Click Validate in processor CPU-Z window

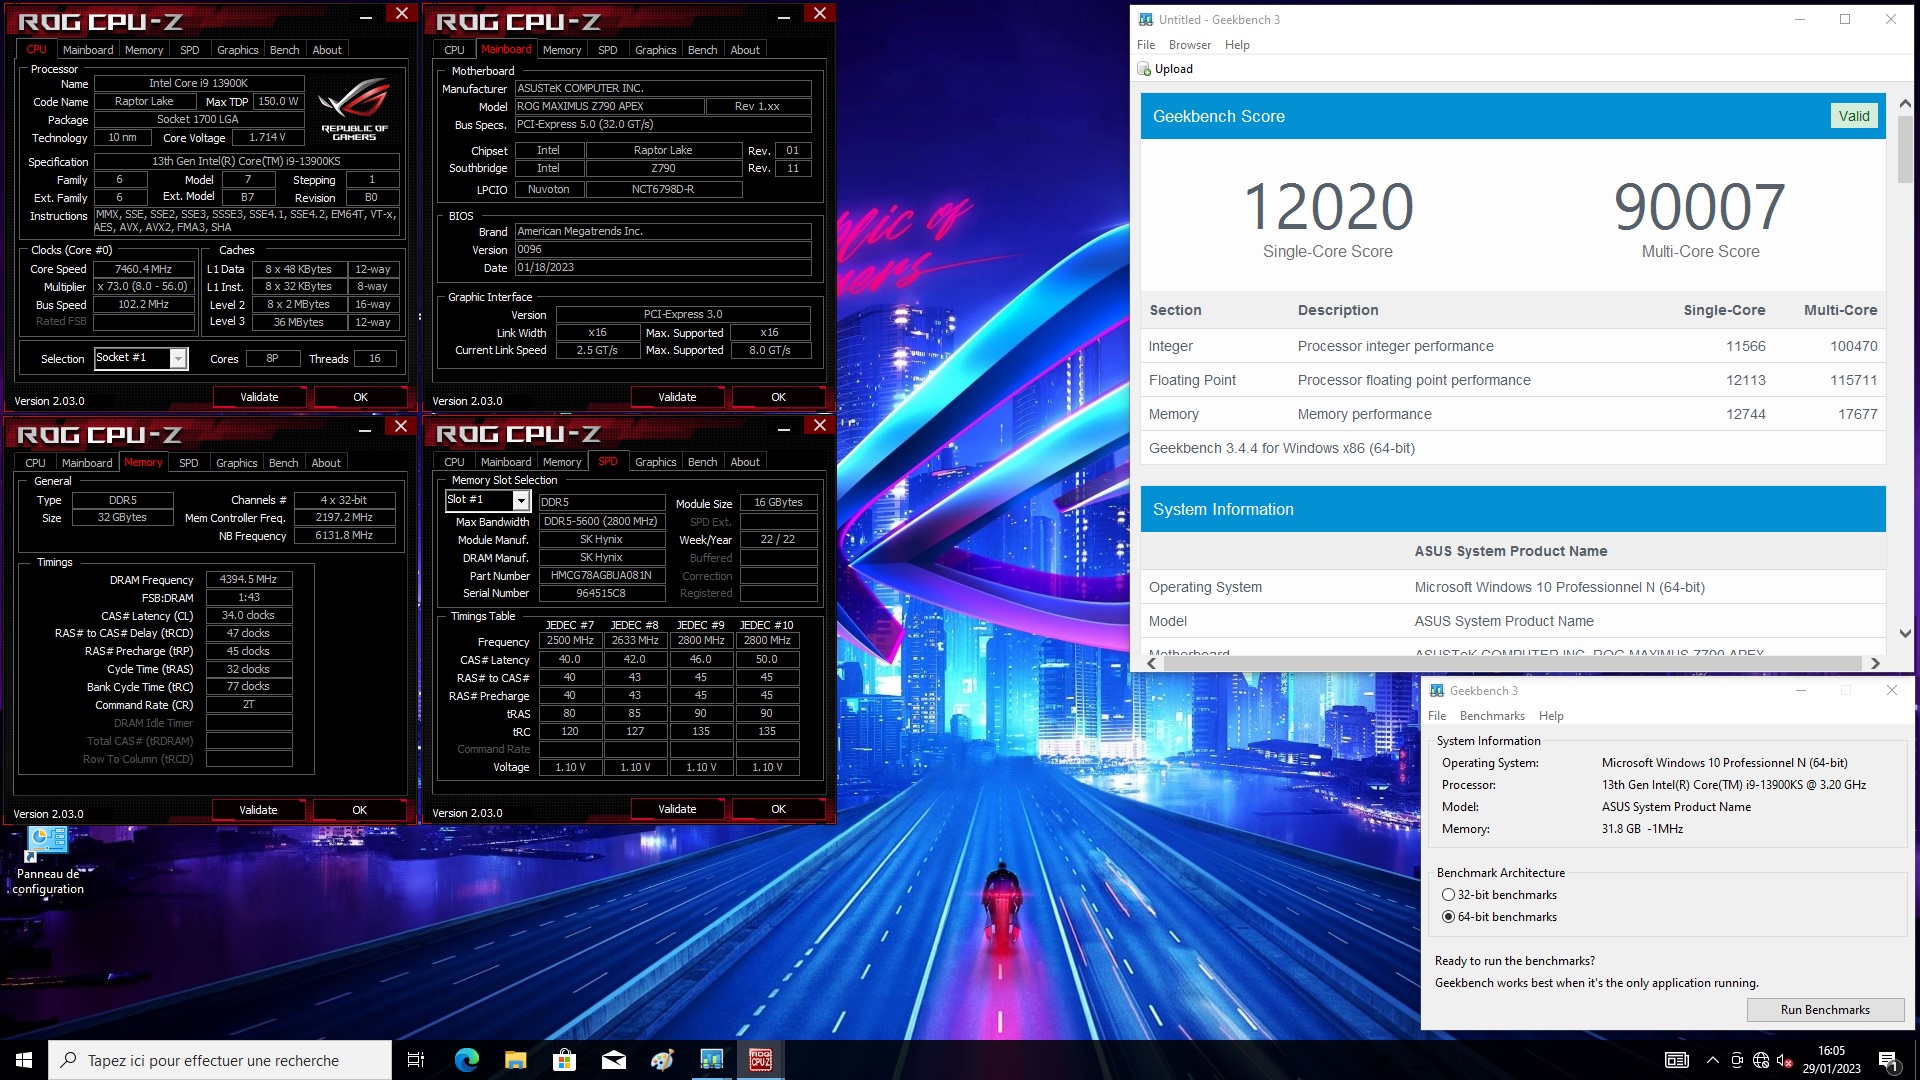(259, 397)
